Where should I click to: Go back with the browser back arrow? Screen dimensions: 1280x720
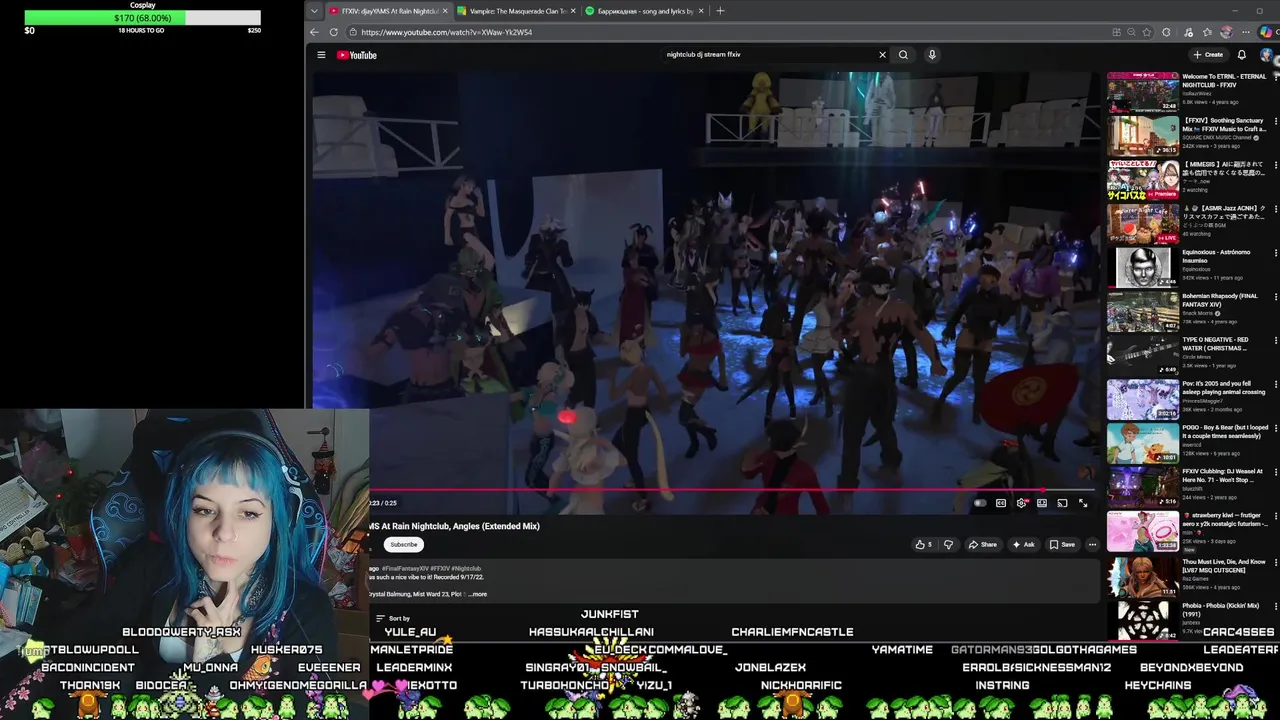[314, 32]
